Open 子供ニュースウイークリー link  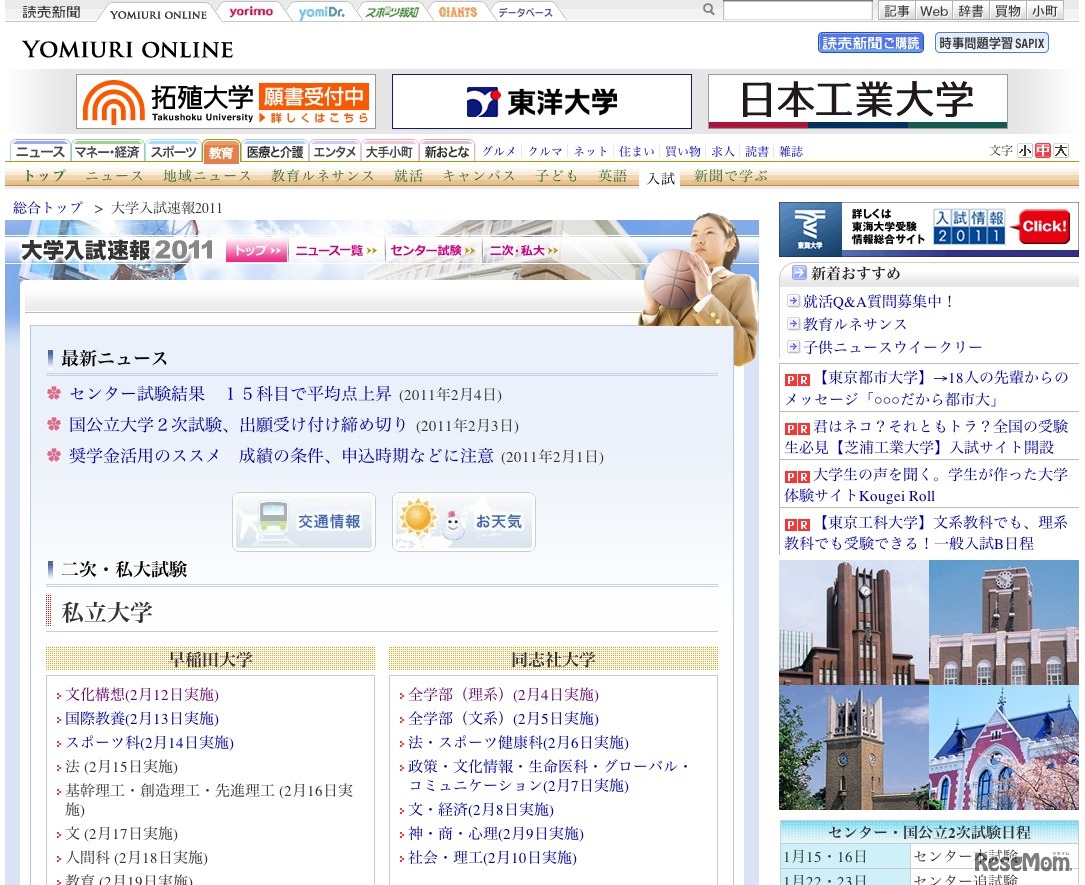pos(893,347)
